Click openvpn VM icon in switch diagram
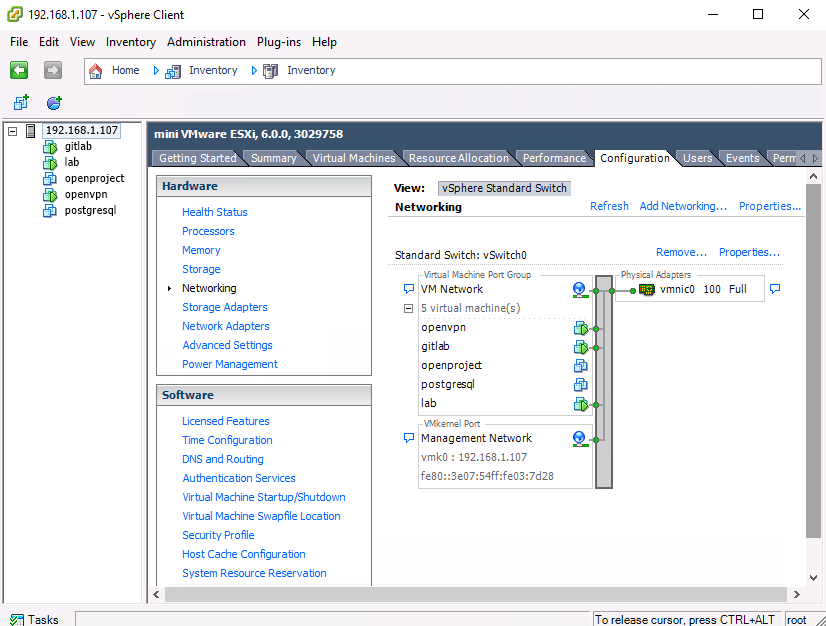826x626 pixels. click(581, 328)
